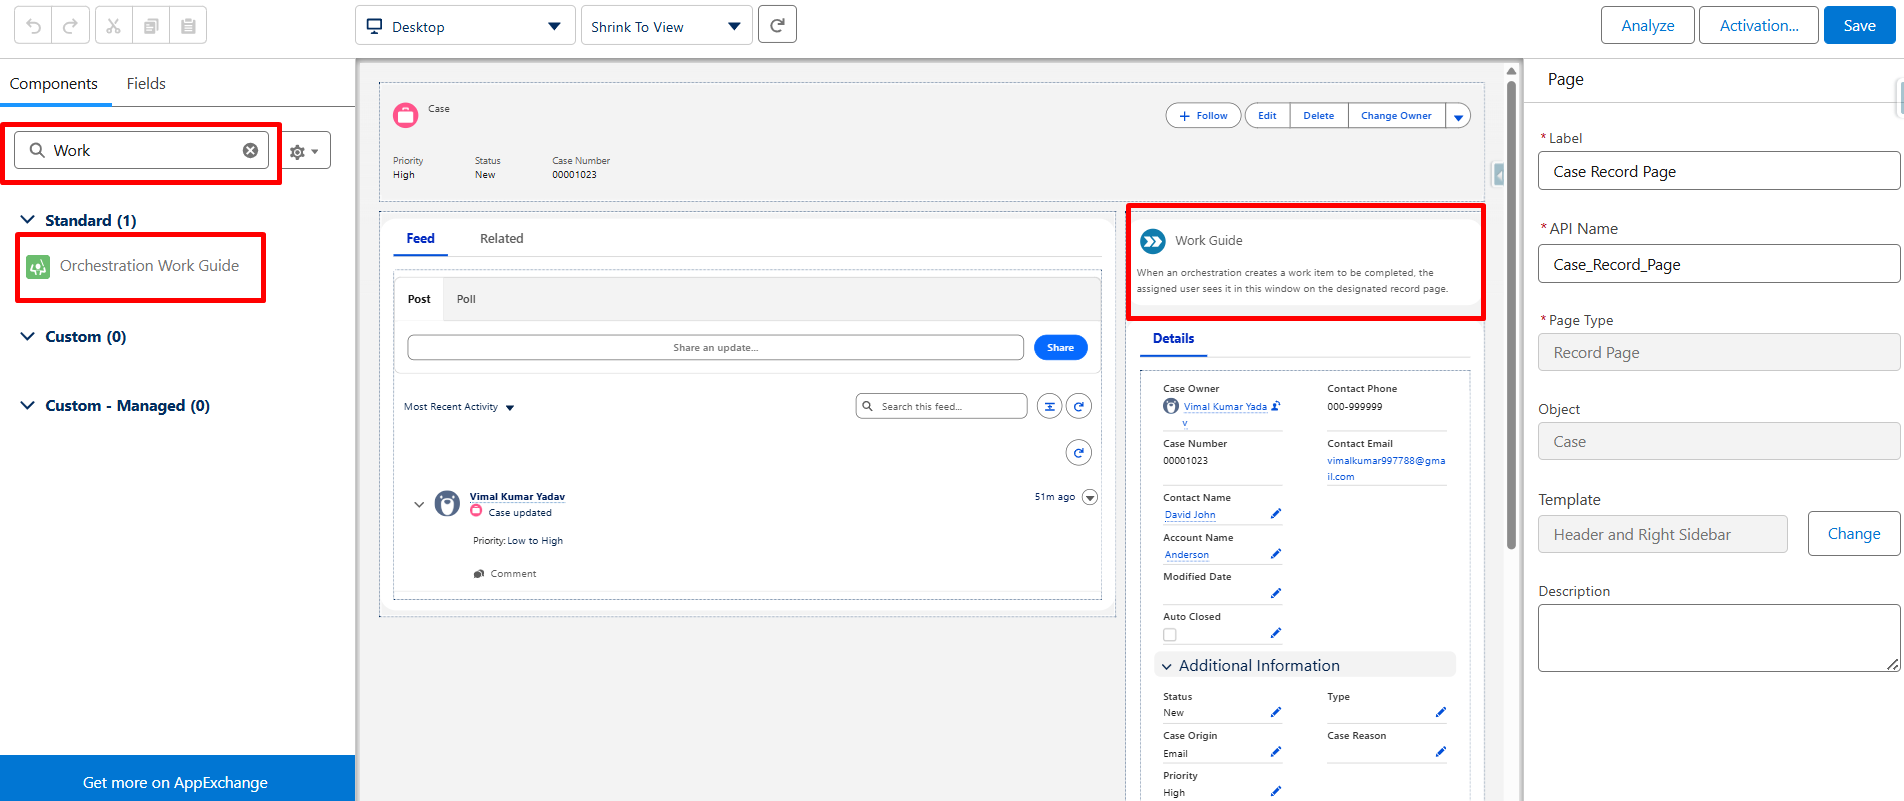1904x801 pixels.
Task: Clear the Work search text
Action: pyautogui.click(x=250, y=150)
